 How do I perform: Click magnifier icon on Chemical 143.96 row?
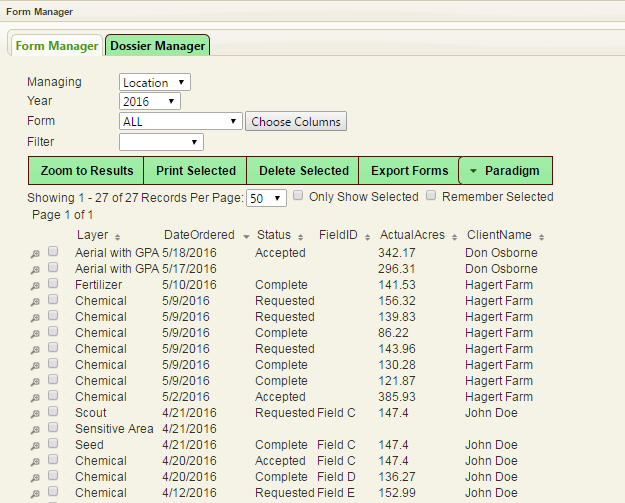[35, 350]
